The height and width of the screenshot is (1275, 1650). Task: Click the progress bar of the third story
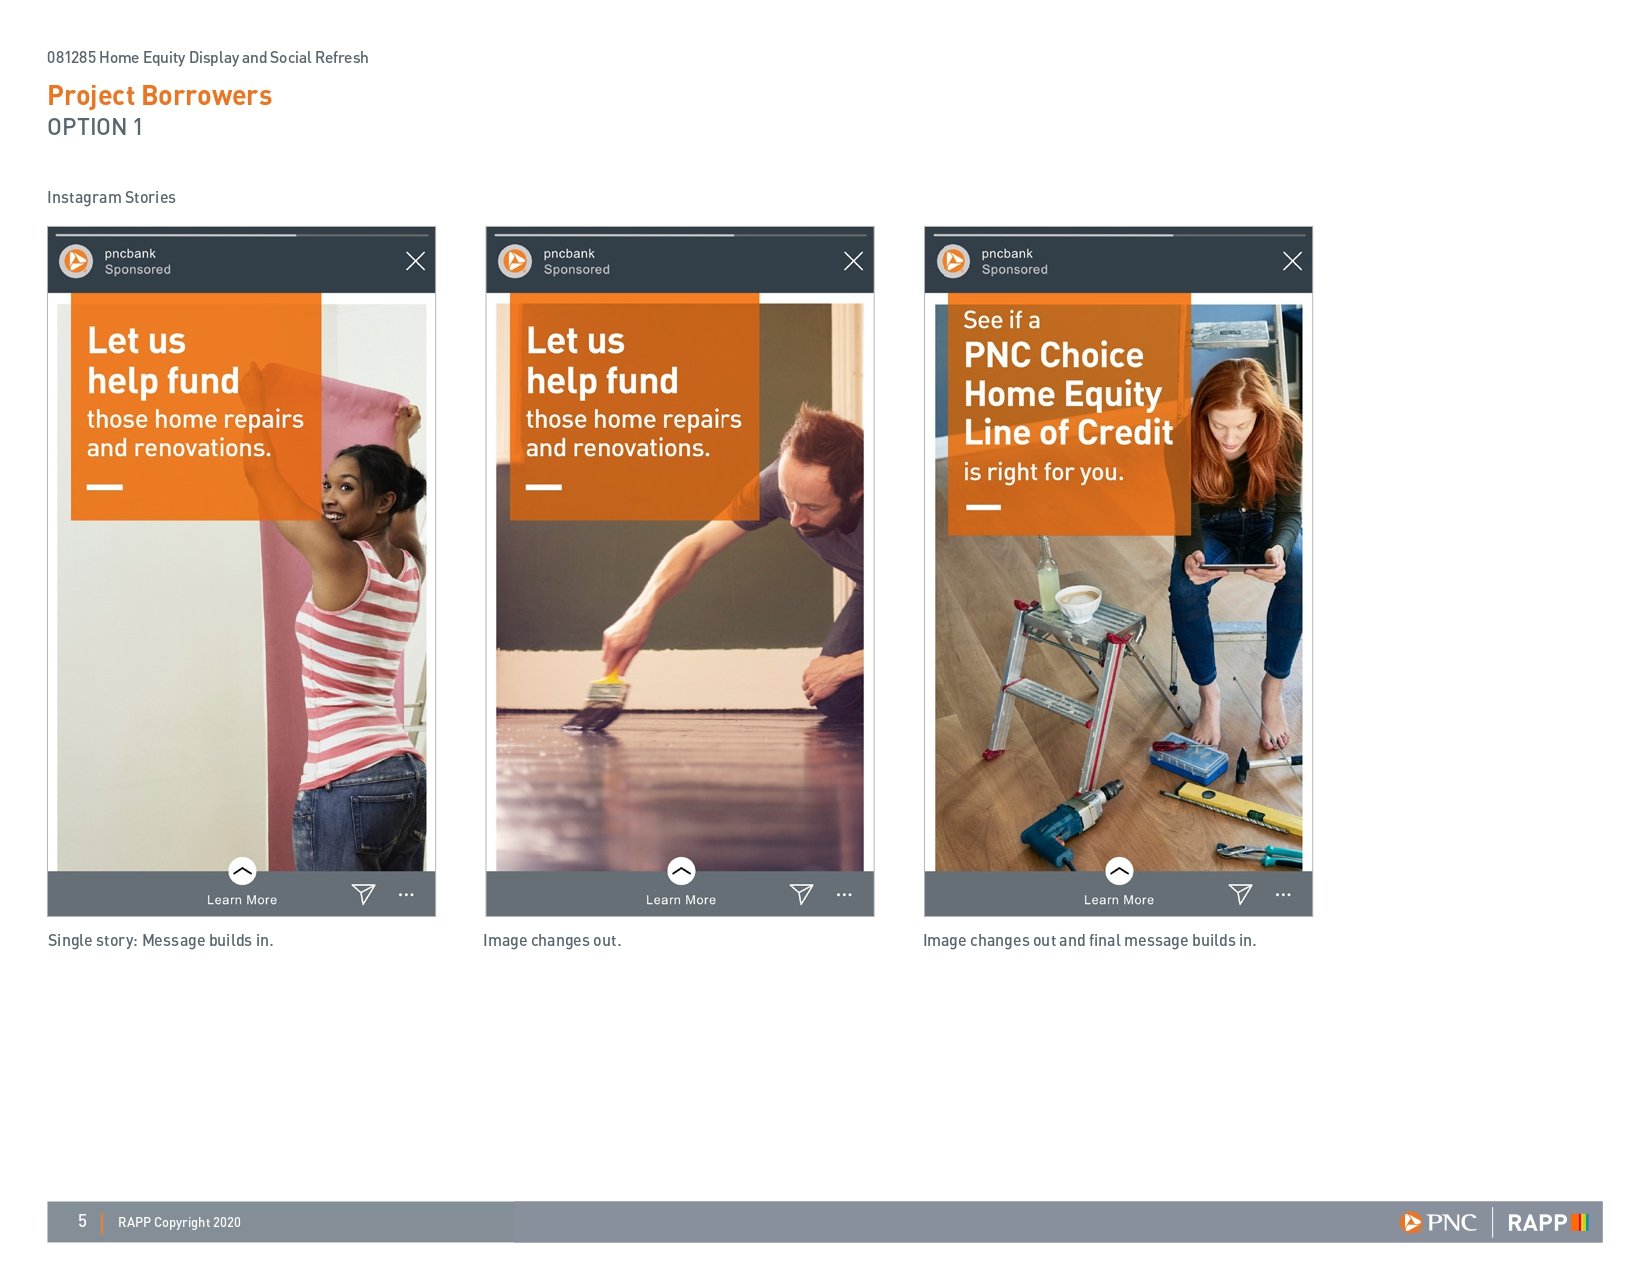[x=1118, y=235]
